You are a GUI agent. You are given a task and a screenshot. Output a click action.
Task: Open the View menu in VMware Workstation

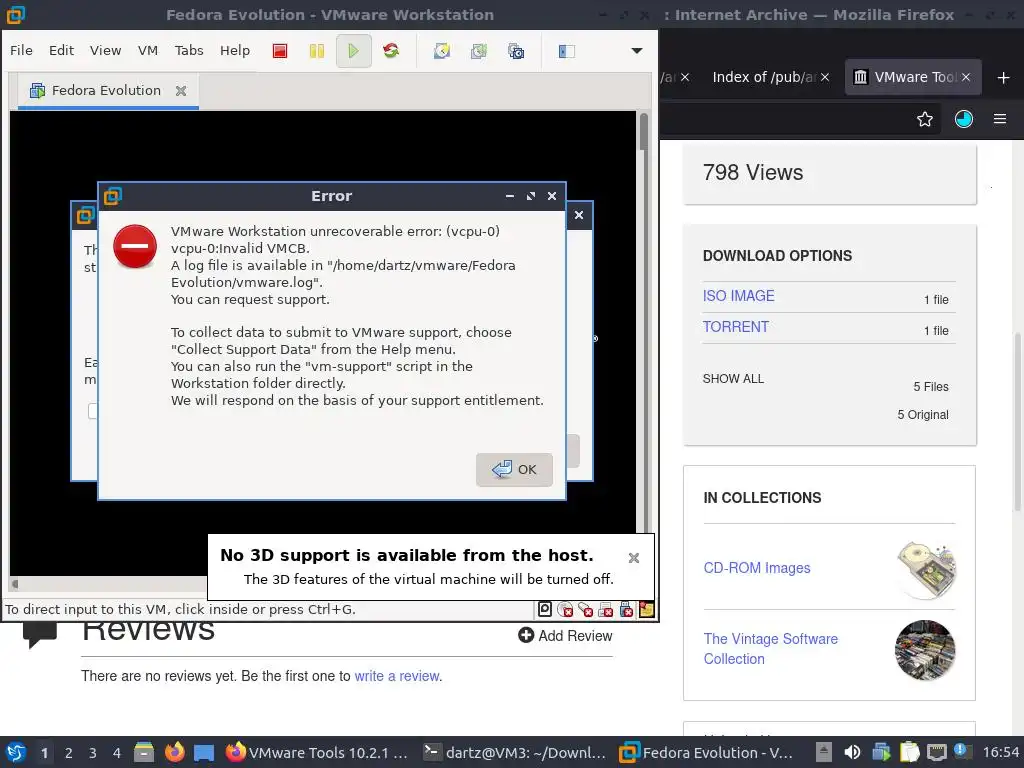click(x=105, y=50)
